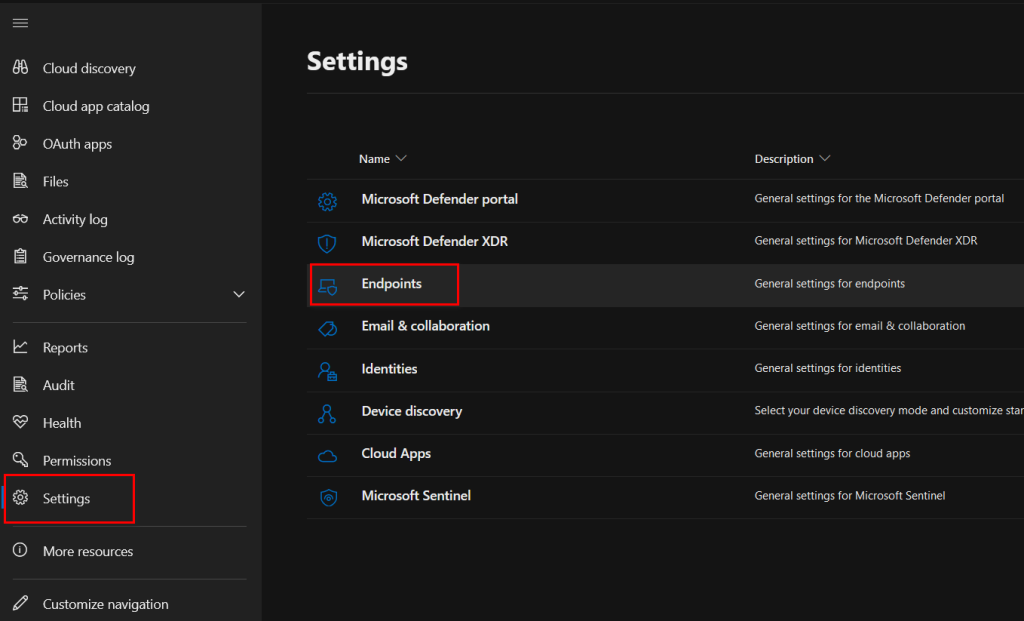Click the OAuth apps icon
Screen dimensions: 1024x621
20,144
